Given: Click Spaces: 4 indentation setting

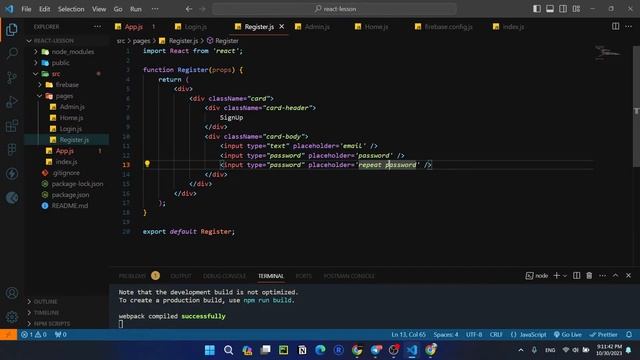Looking at the screenshot, I should (x=446, y=335).
